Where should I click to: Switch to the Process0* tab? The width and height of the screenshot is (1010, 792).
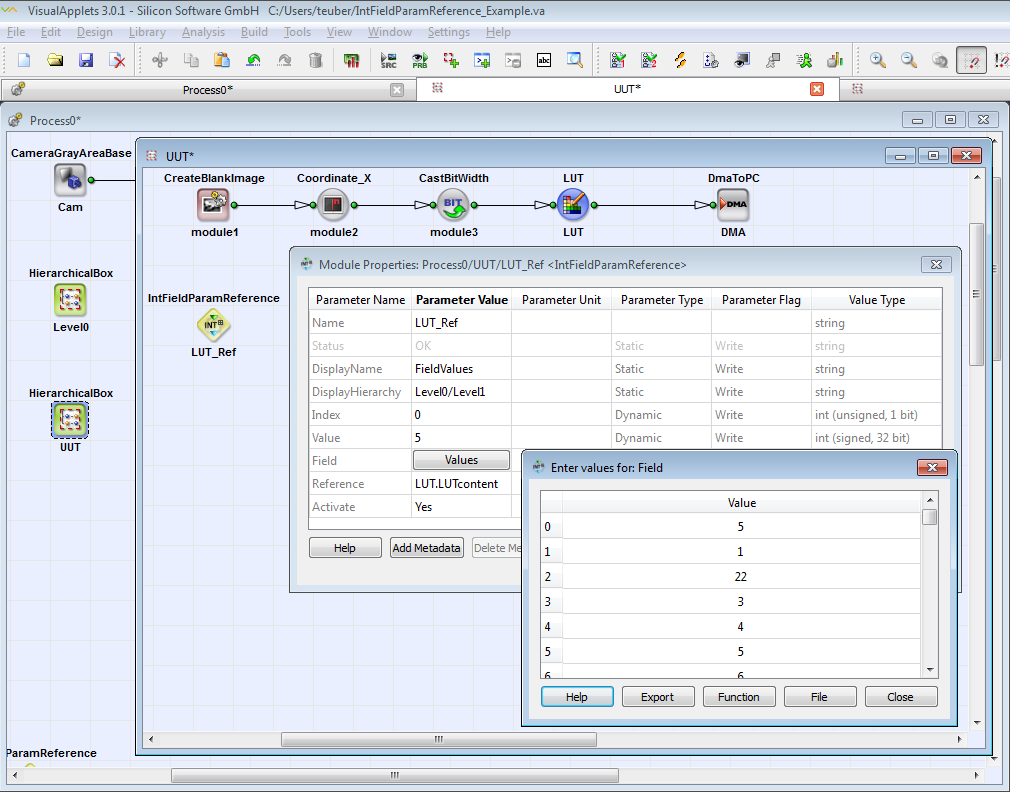pos(208,90)
